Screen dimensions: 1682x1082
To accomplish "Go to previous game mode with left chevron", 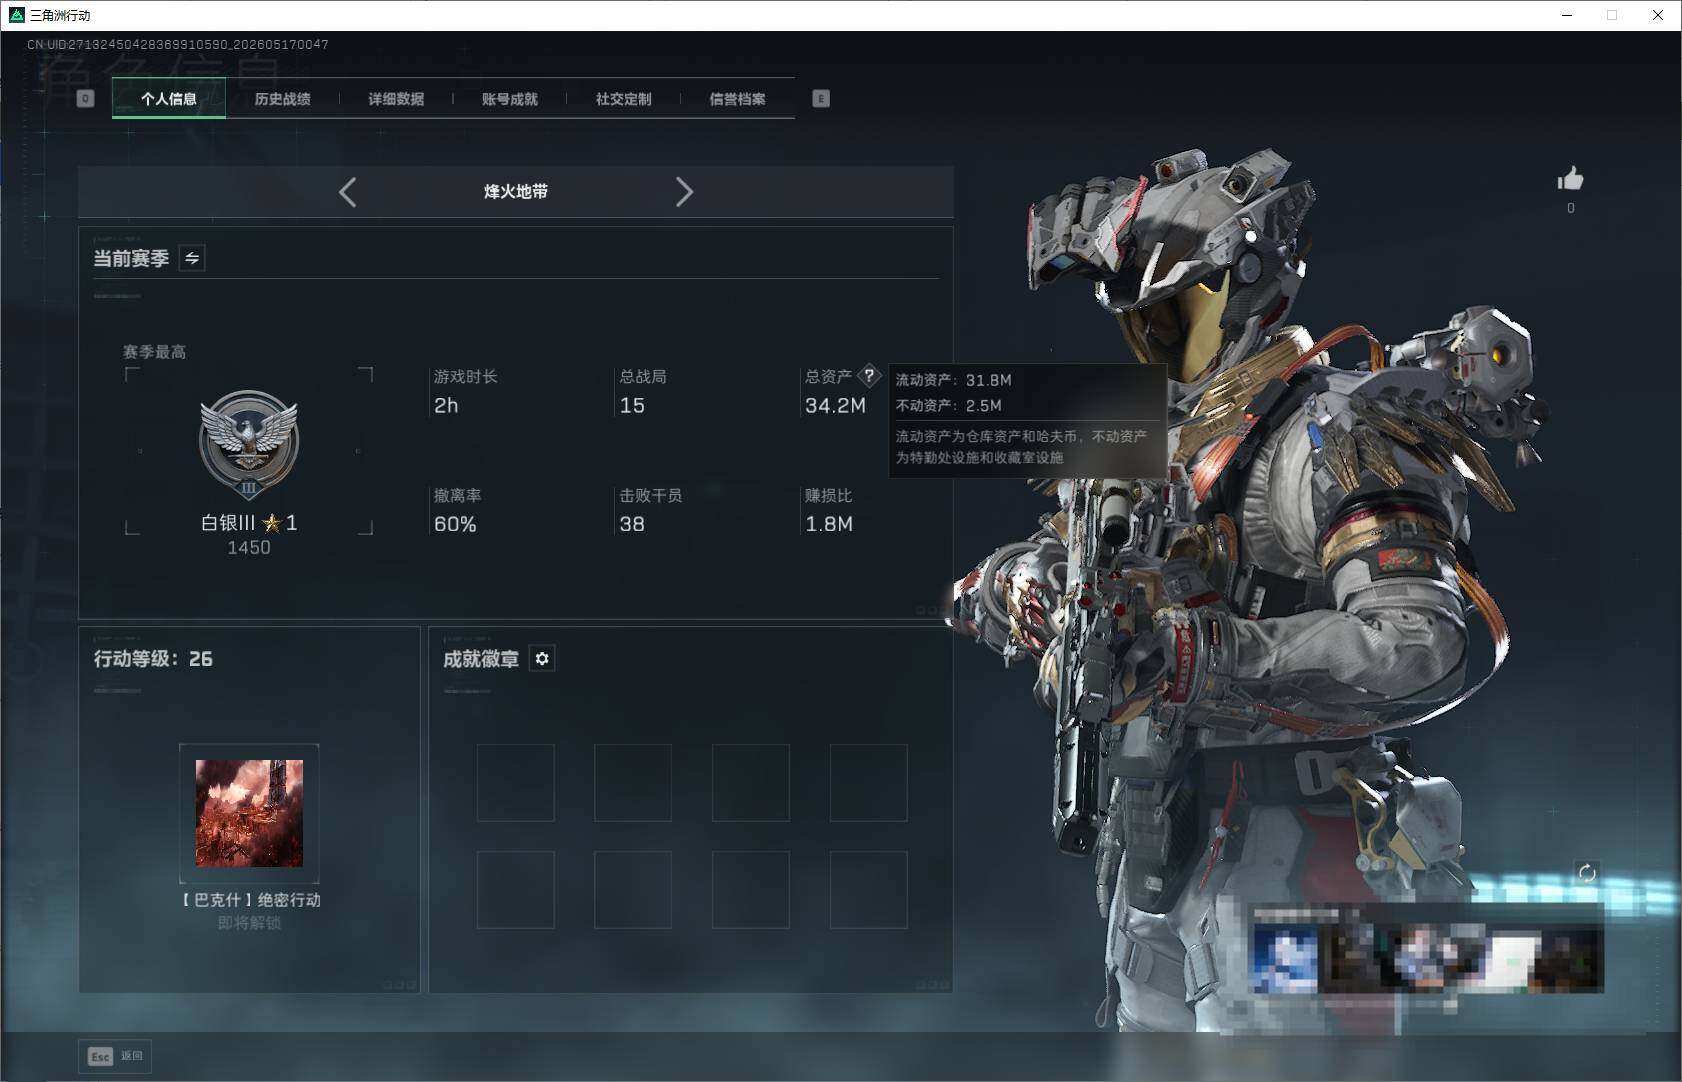I will pyautogui.click(x=347, y=192).
